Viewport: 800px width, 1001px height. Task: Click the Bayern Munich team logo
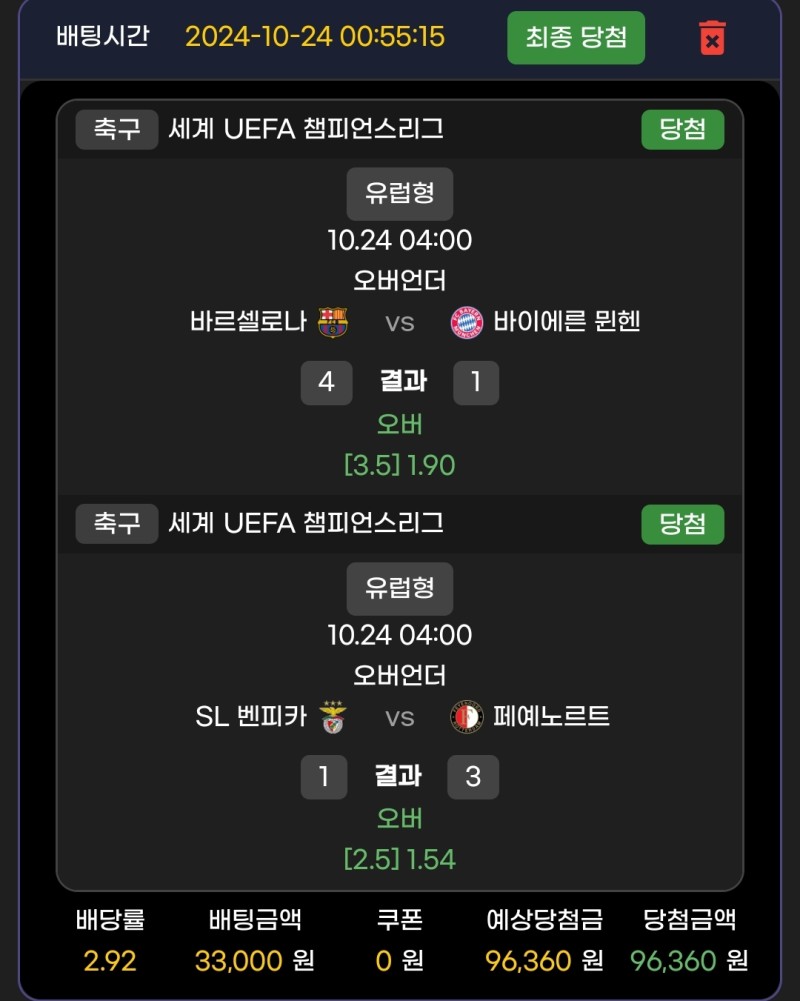(x=467, y=321)
